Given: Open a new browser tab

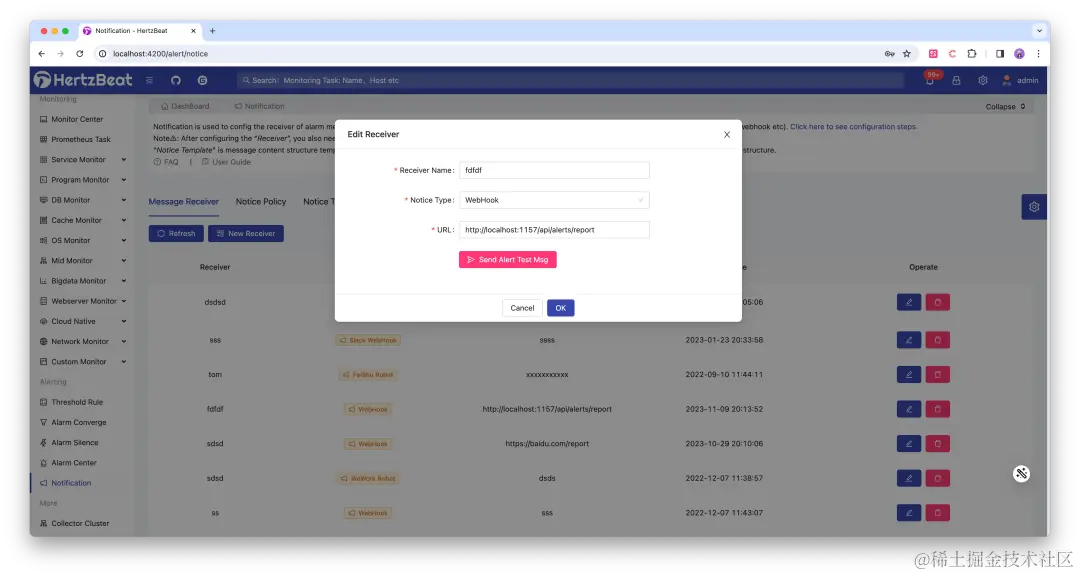Looking at the screenshot, I should pos(212,31).
